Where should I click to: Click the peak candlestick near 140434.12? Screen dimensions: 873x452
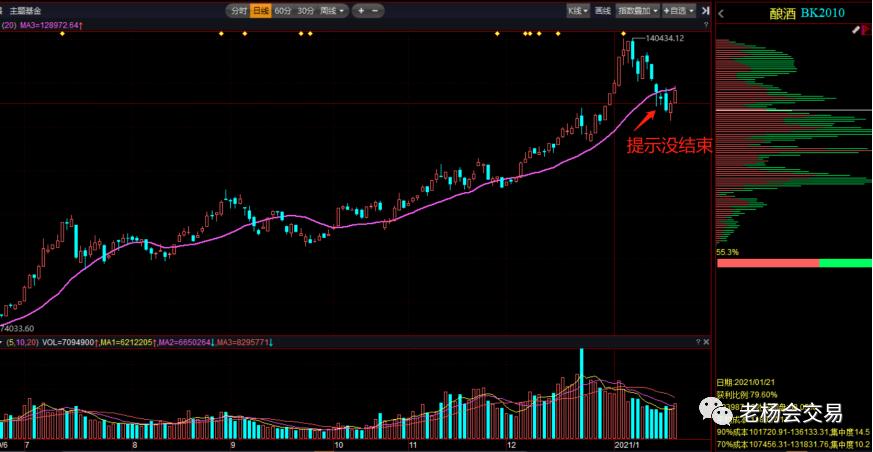click(x=632, y=51)
